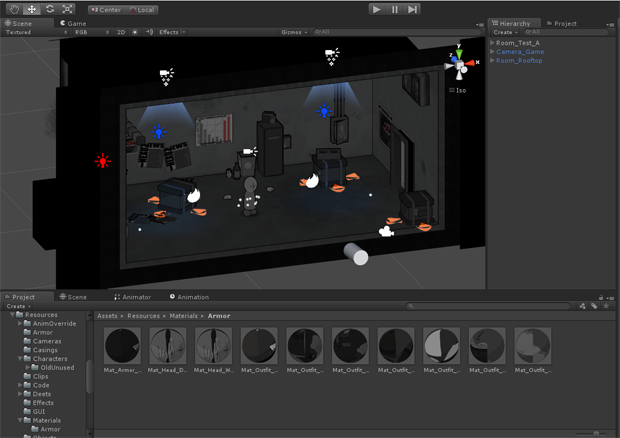This screenshot has height=438, width=620.
Task: Expand Room_Test_A in Hierarchy
Action: click(492, 43)
